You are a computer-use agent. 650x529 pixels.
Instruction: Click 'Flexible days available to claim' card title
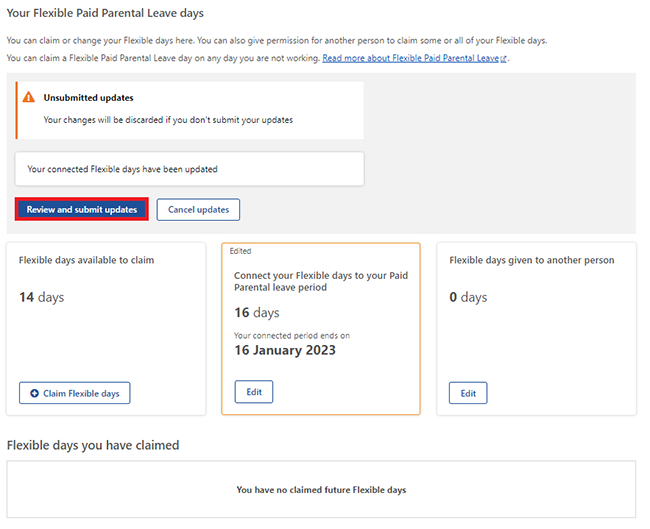coord(86,260)
